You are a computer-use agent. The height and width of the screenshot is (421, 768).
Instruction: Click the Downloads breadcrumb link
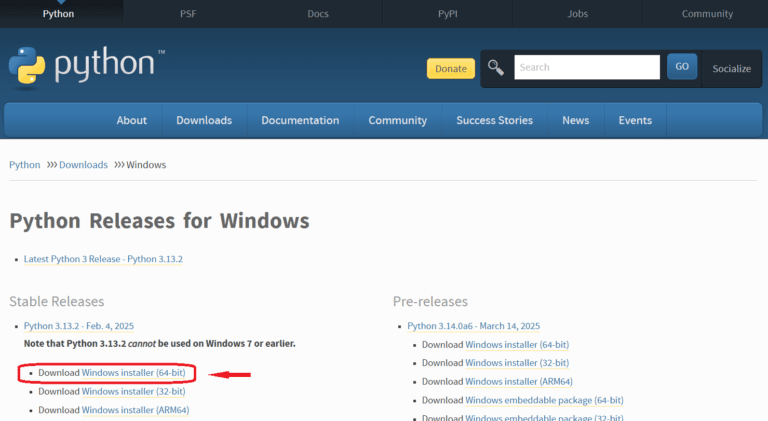click(83, 165)
